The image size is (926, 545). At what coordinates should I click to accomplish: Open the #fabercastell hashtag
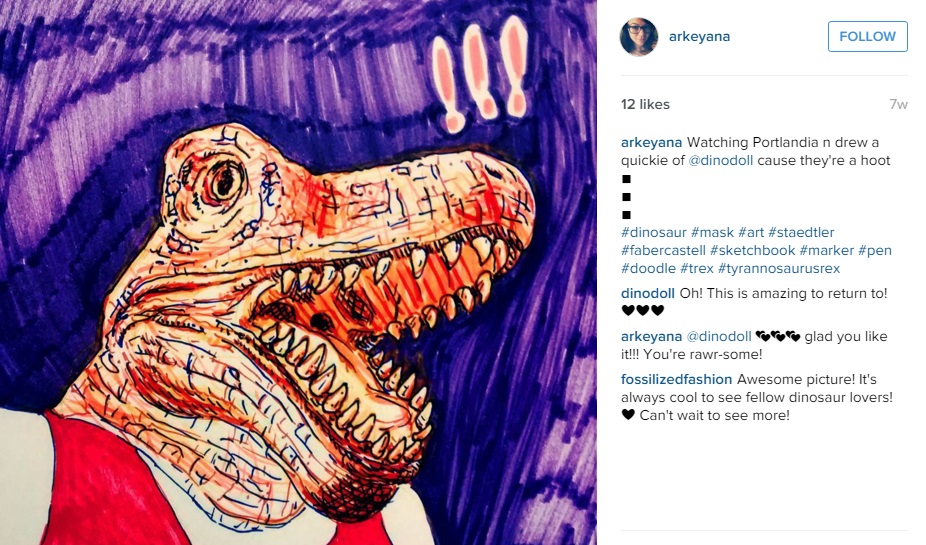point(663,250)
